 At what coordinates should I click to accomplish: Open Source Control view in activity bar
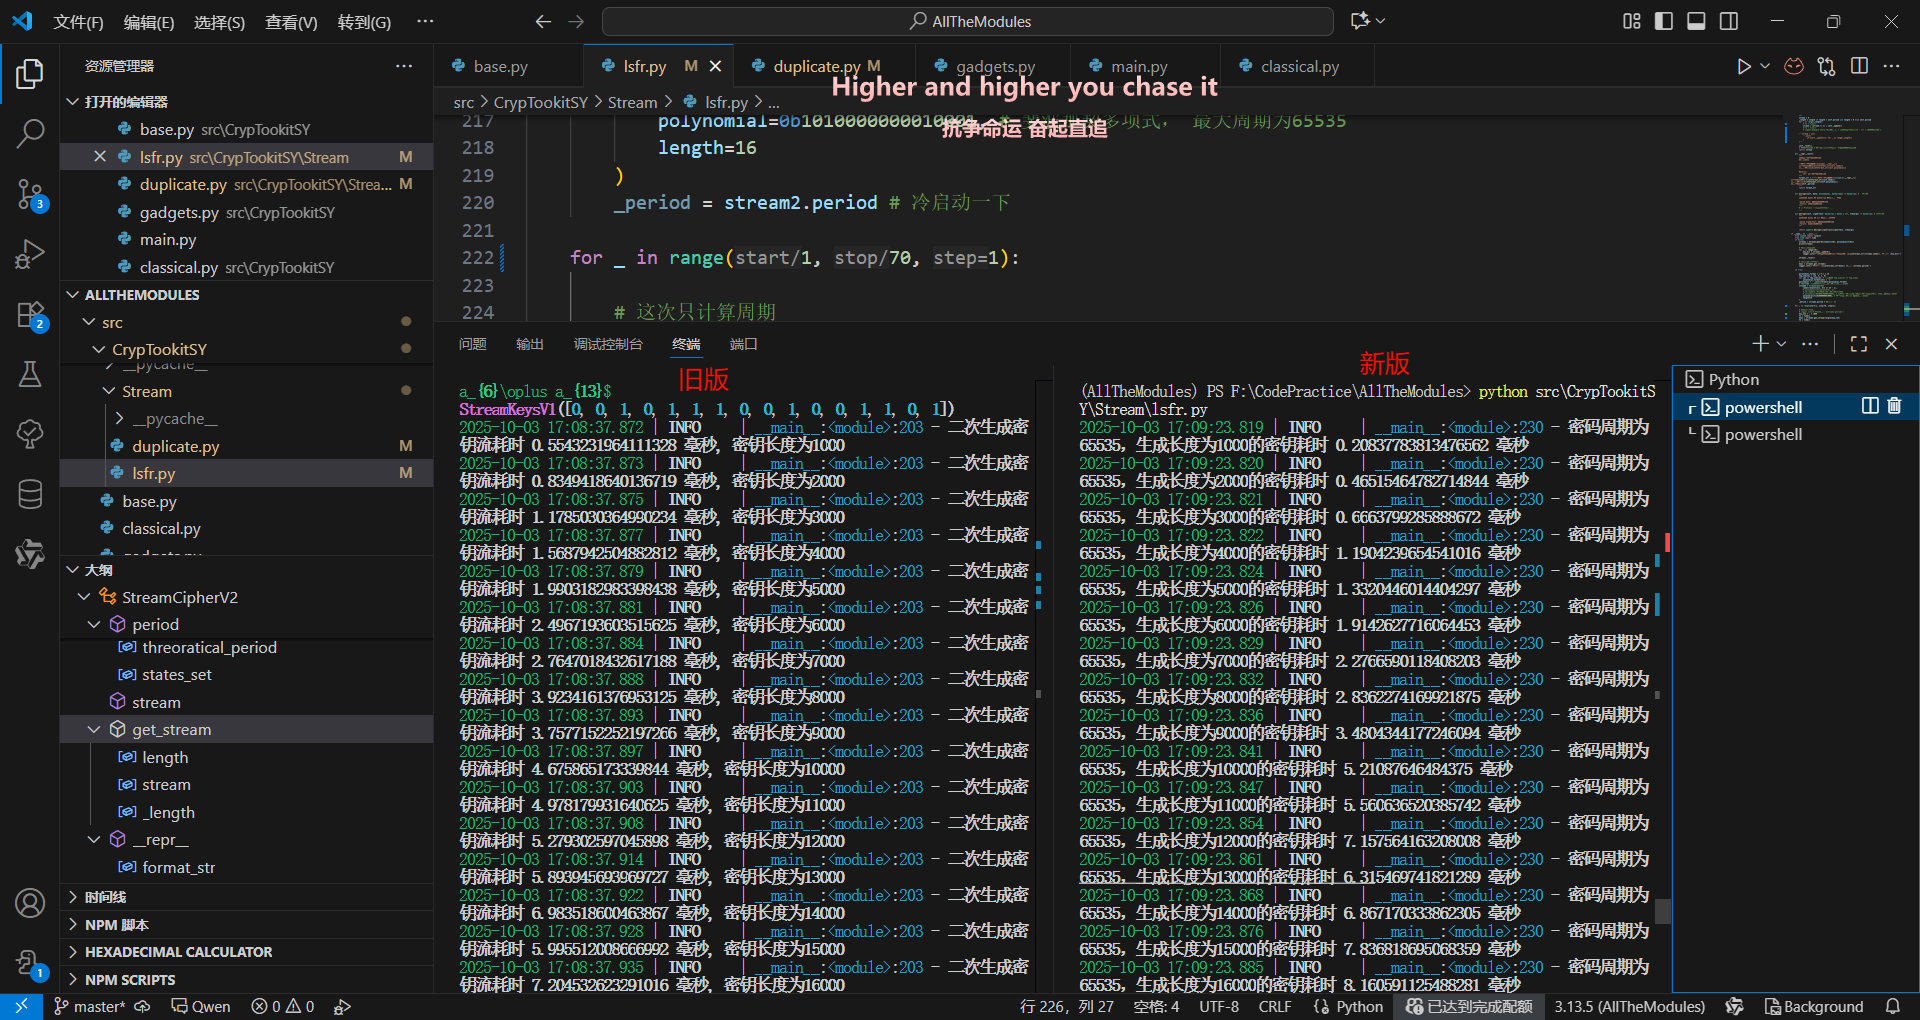(30, 194)
